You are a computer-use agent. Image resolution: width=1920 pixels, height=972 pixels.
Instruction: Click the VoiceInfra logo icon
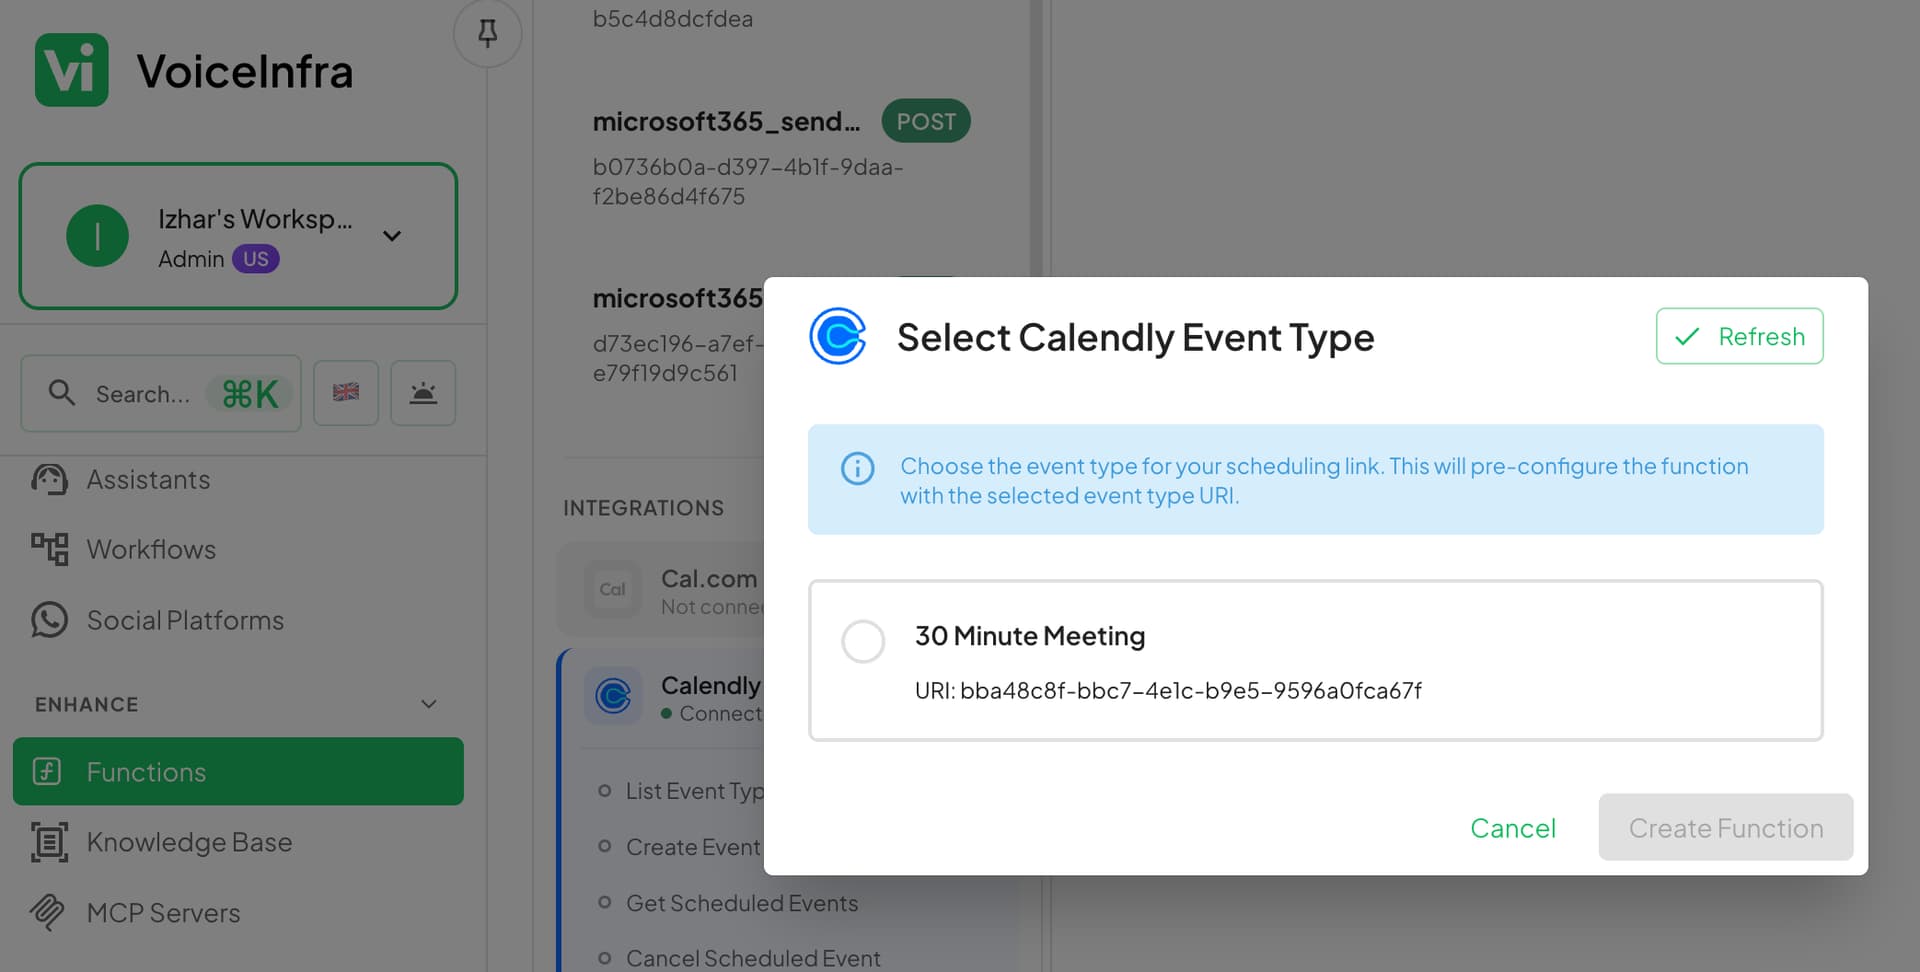pyautogui.click(x=72, y=70)
